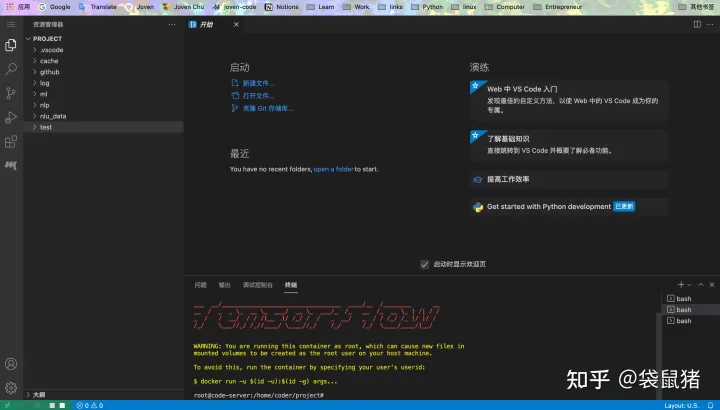
Task: Open the Manage gear settings icon
Action: (x=11, y=387)
